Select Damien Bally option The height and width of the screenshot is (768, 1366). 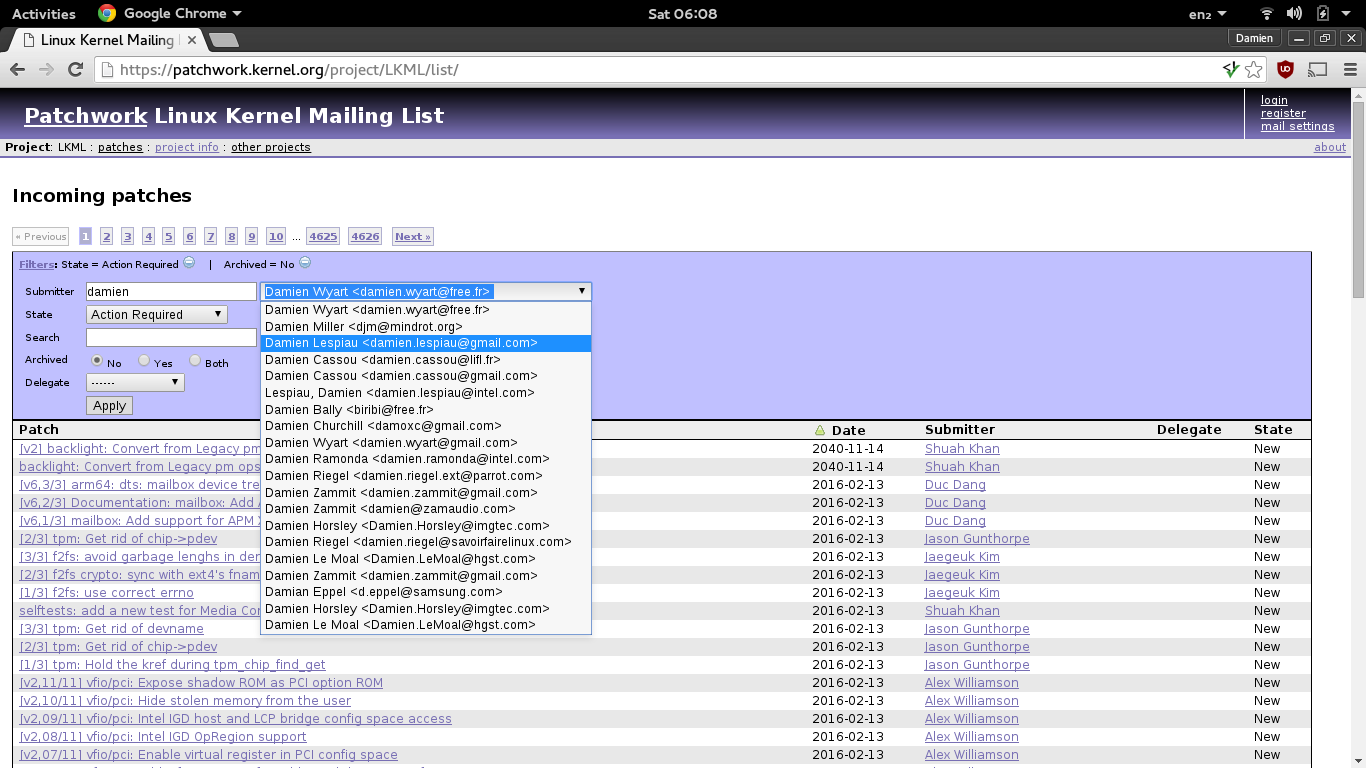pos(426,409)
